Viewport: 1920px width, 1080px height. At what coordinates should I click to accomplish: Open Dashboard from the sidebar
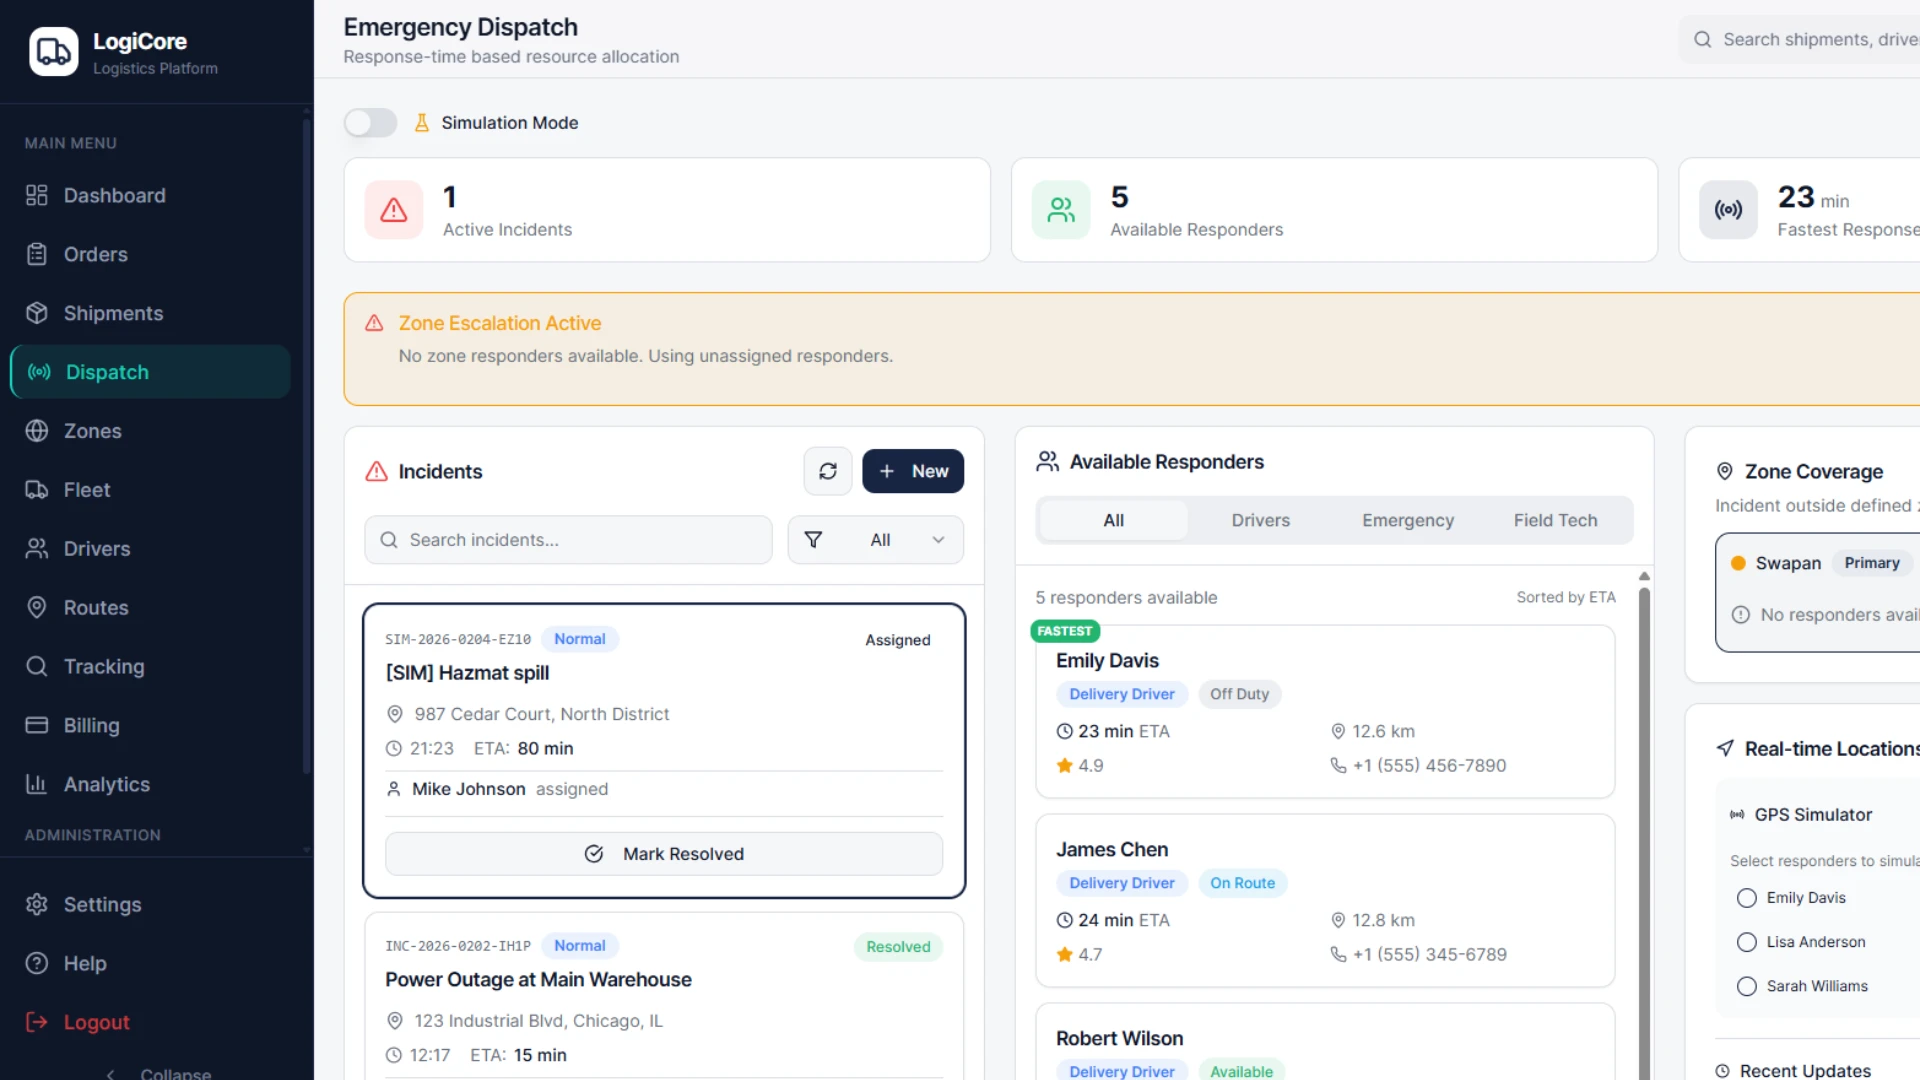click(x=150, y=195)
